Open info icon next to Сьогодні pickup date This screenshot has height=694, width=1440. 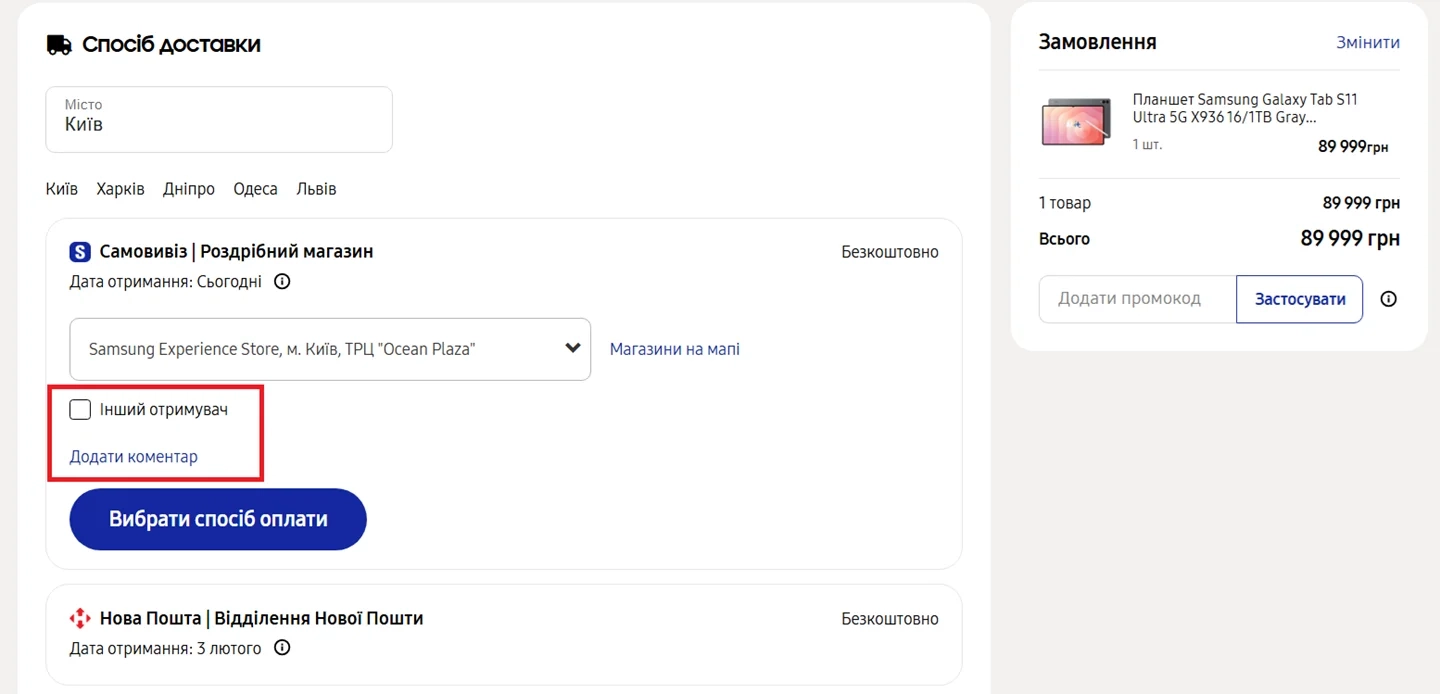(x=282, y=282)
